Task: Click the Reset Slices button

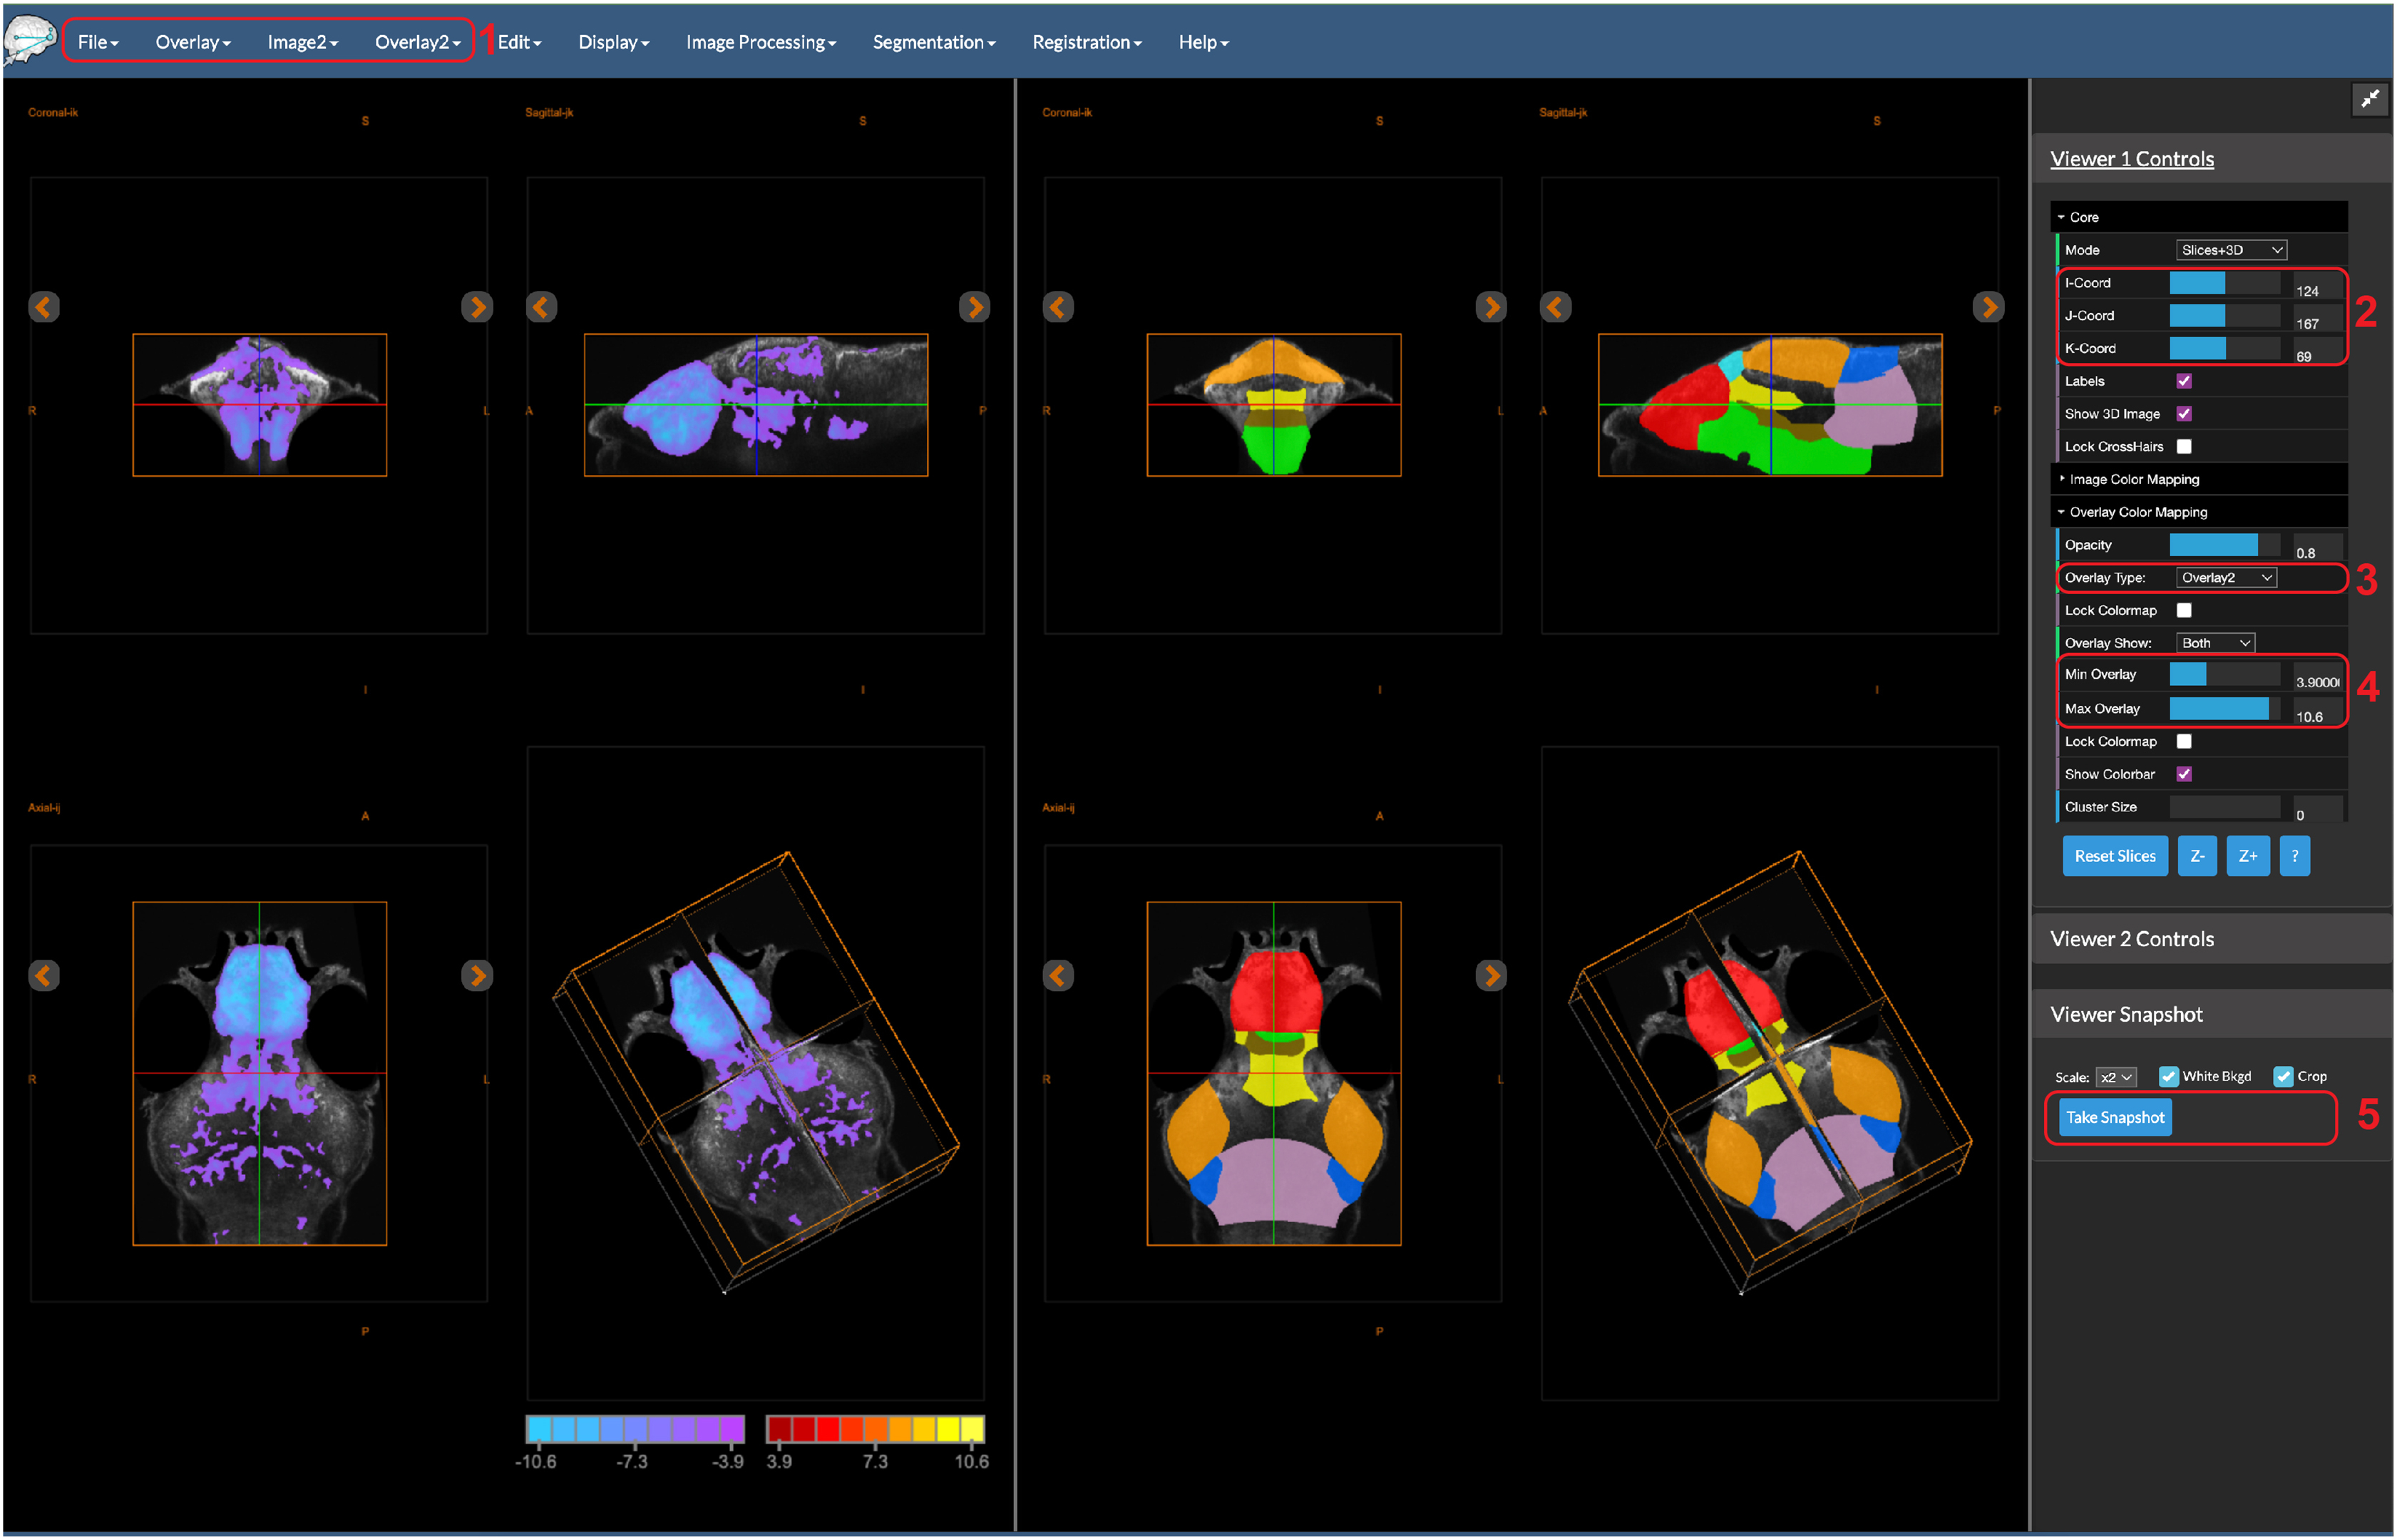Action: pyautogui.click(x=2115, y=855)
